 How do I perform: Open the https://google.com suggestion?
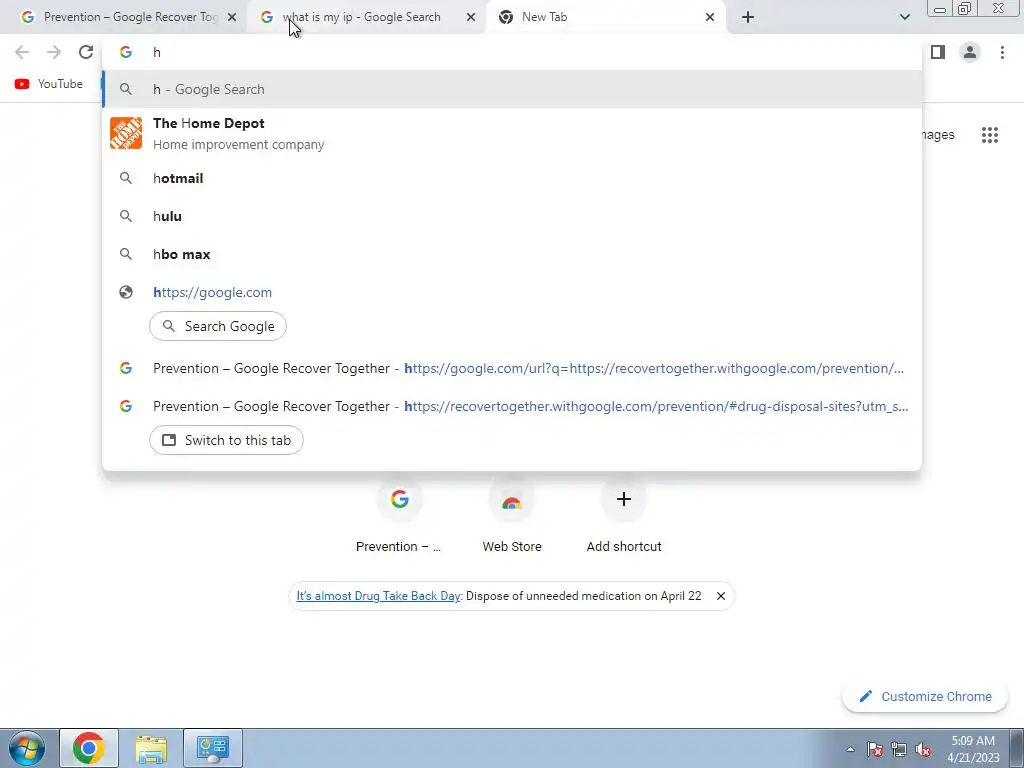pyautogui.click(x=512, y=293)
